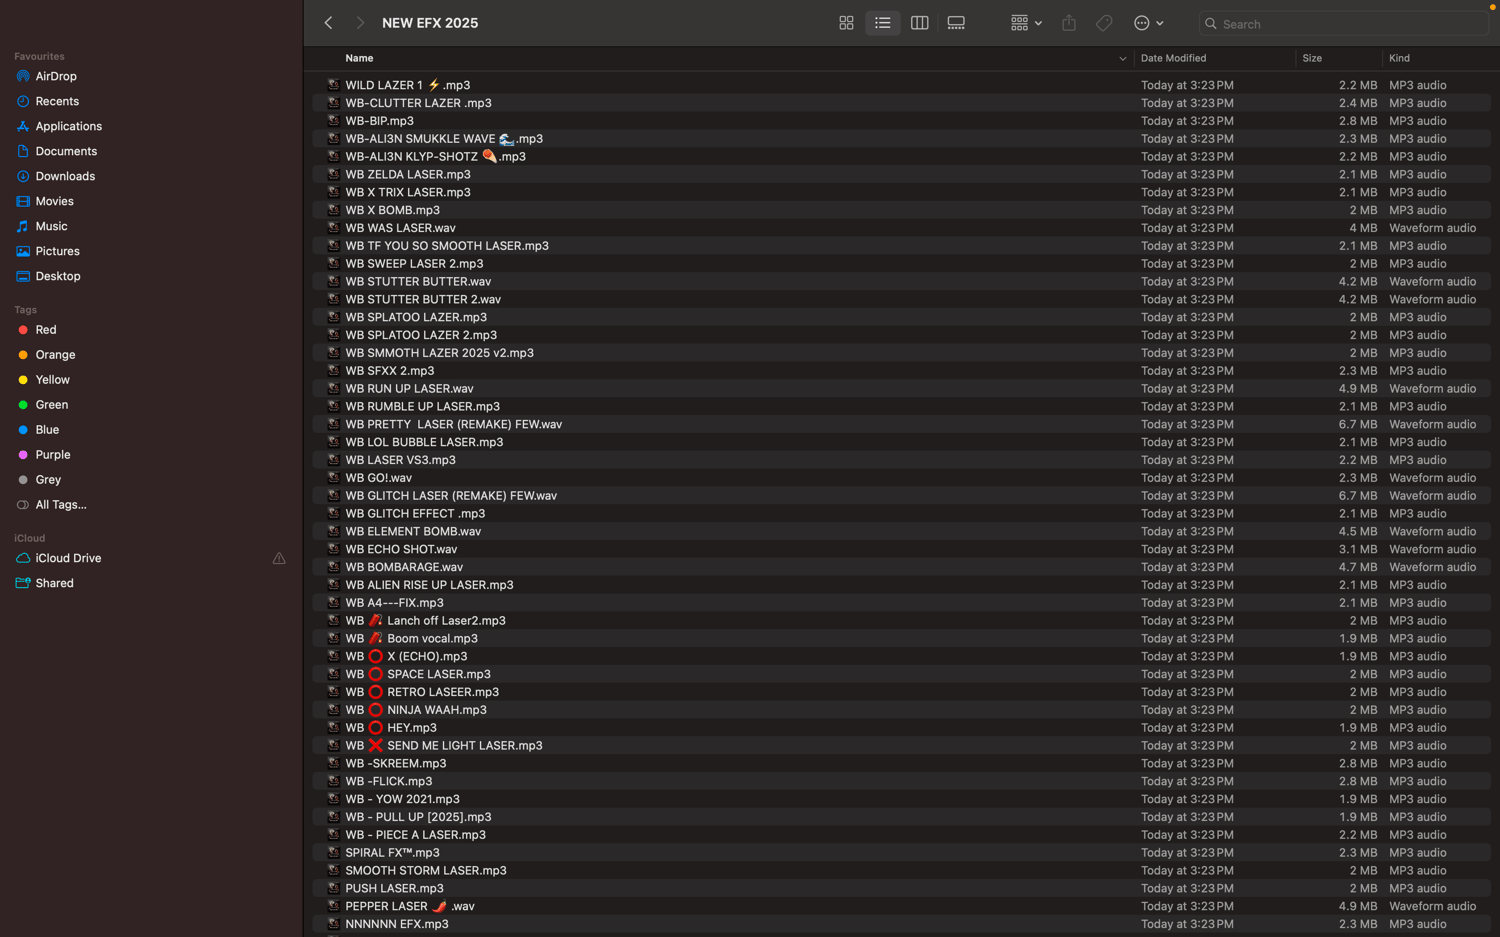Open the ellipsis action menu
Image resolution: width=1500 pixels, height=937 pixels.
1148,23
